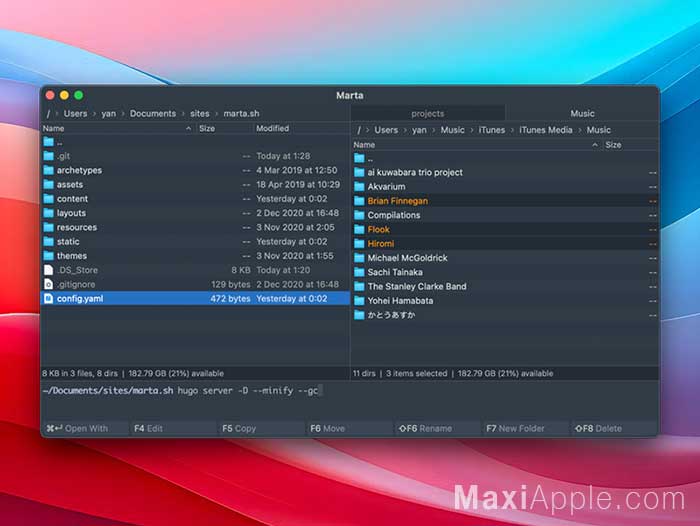
Task: Click the '8 KB in 3 files, 8 dirs' status
Action: [80, 373]
